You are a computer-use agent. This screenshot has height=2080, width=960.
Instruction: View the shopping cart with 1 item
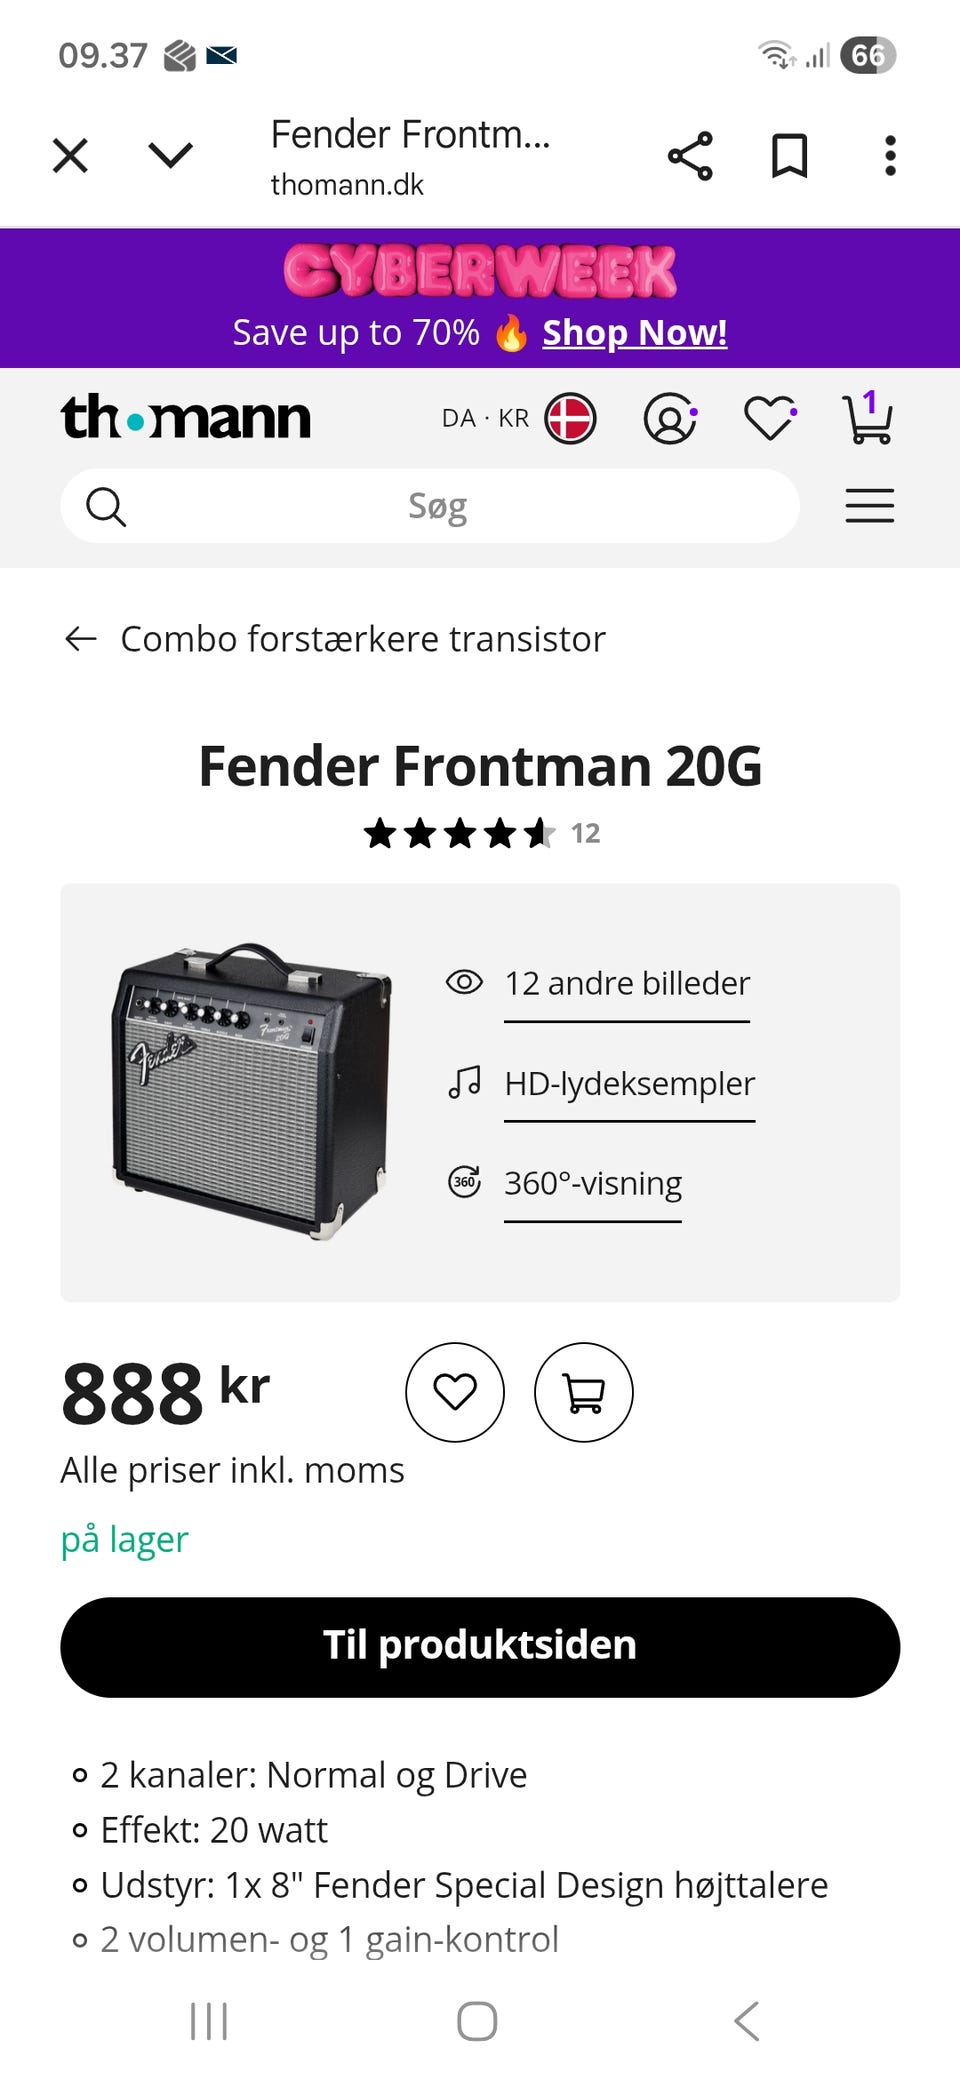coord(867,418)
